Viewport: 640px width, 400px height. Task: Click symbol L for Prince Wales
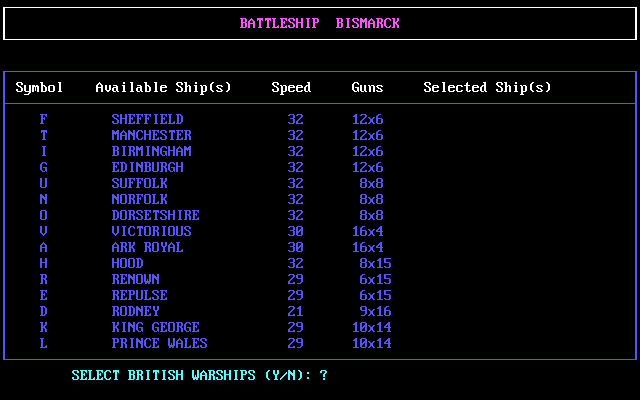(x=43, y=343)
